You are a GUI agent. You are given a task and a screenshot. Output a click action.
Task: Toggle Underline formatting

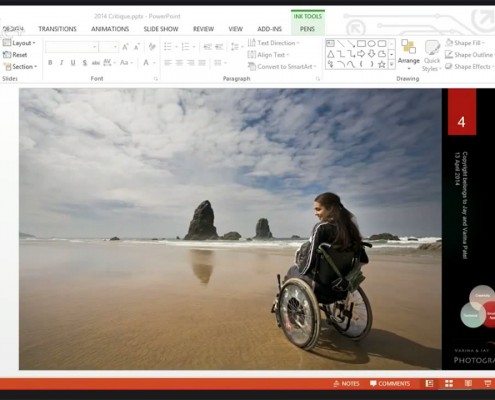click(x=73, y=62)
